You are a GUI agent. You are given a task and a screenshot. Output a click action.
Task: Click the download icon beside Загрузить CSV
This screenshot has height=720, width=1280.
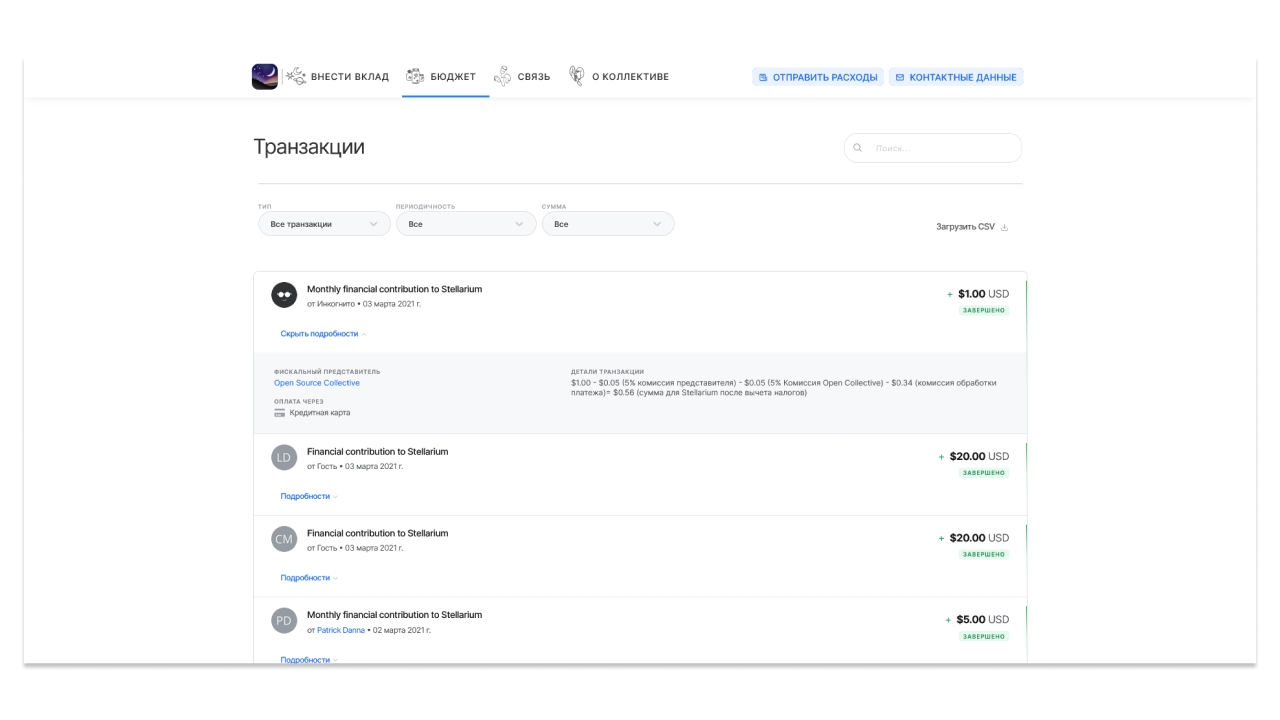click(x=1004, y=227)
